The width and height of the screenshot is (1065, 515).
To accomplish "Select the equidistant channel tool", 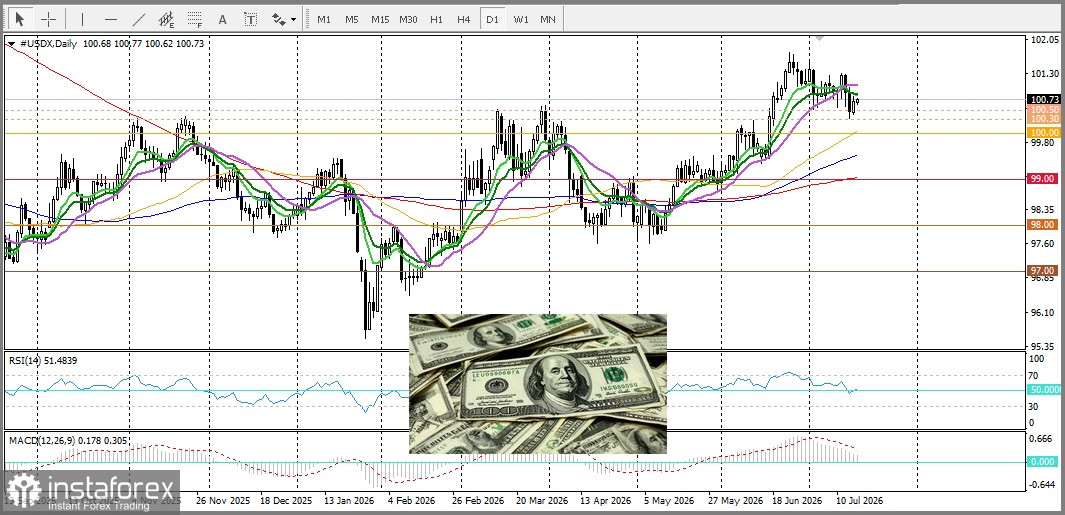I will 166,19.
